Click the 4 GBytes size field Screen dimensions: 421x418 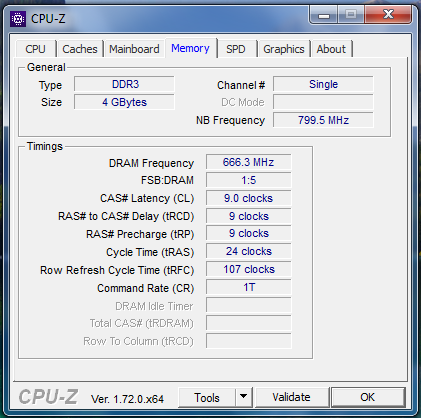click(x=124, y=102)
